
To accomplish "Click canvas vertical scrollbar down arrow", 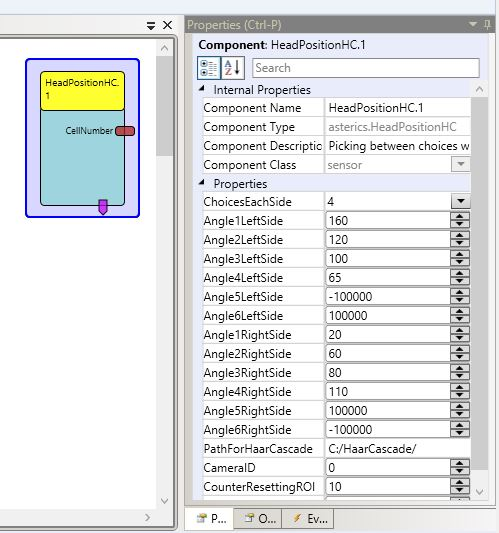I will (x=165, y=501).
